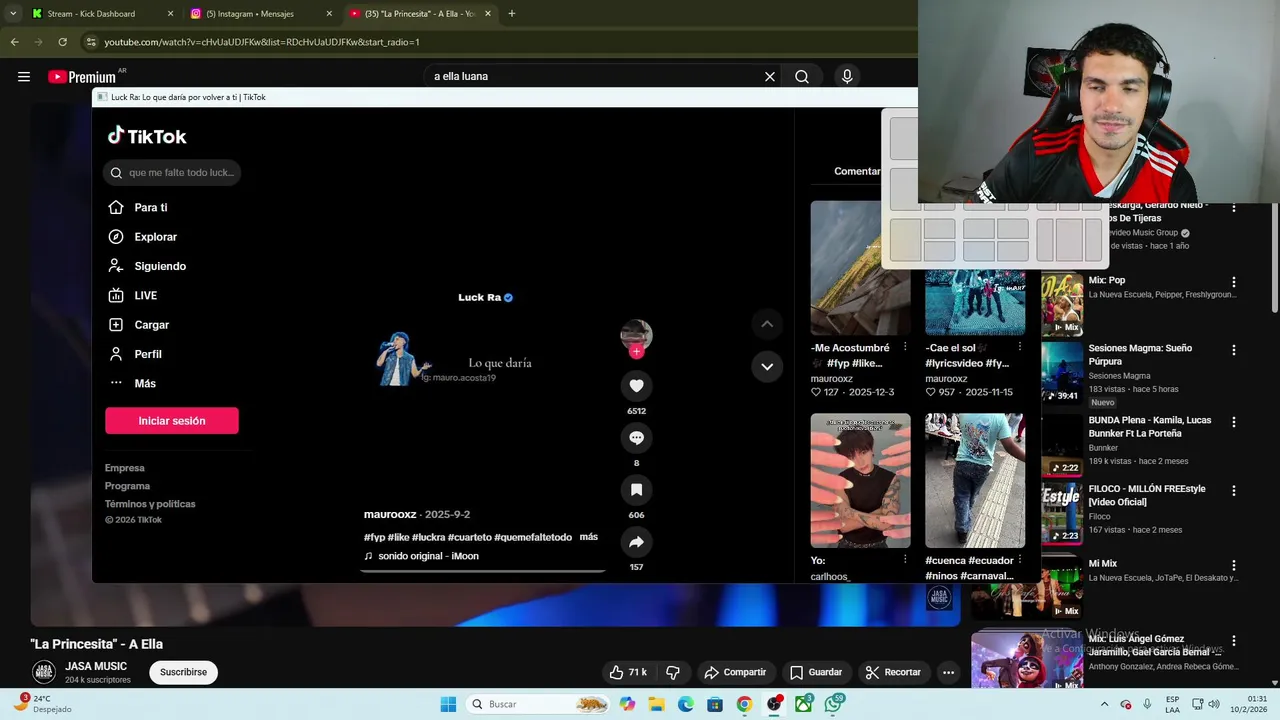Click the YouTube search magnifier button

click(x=802, y=77)
